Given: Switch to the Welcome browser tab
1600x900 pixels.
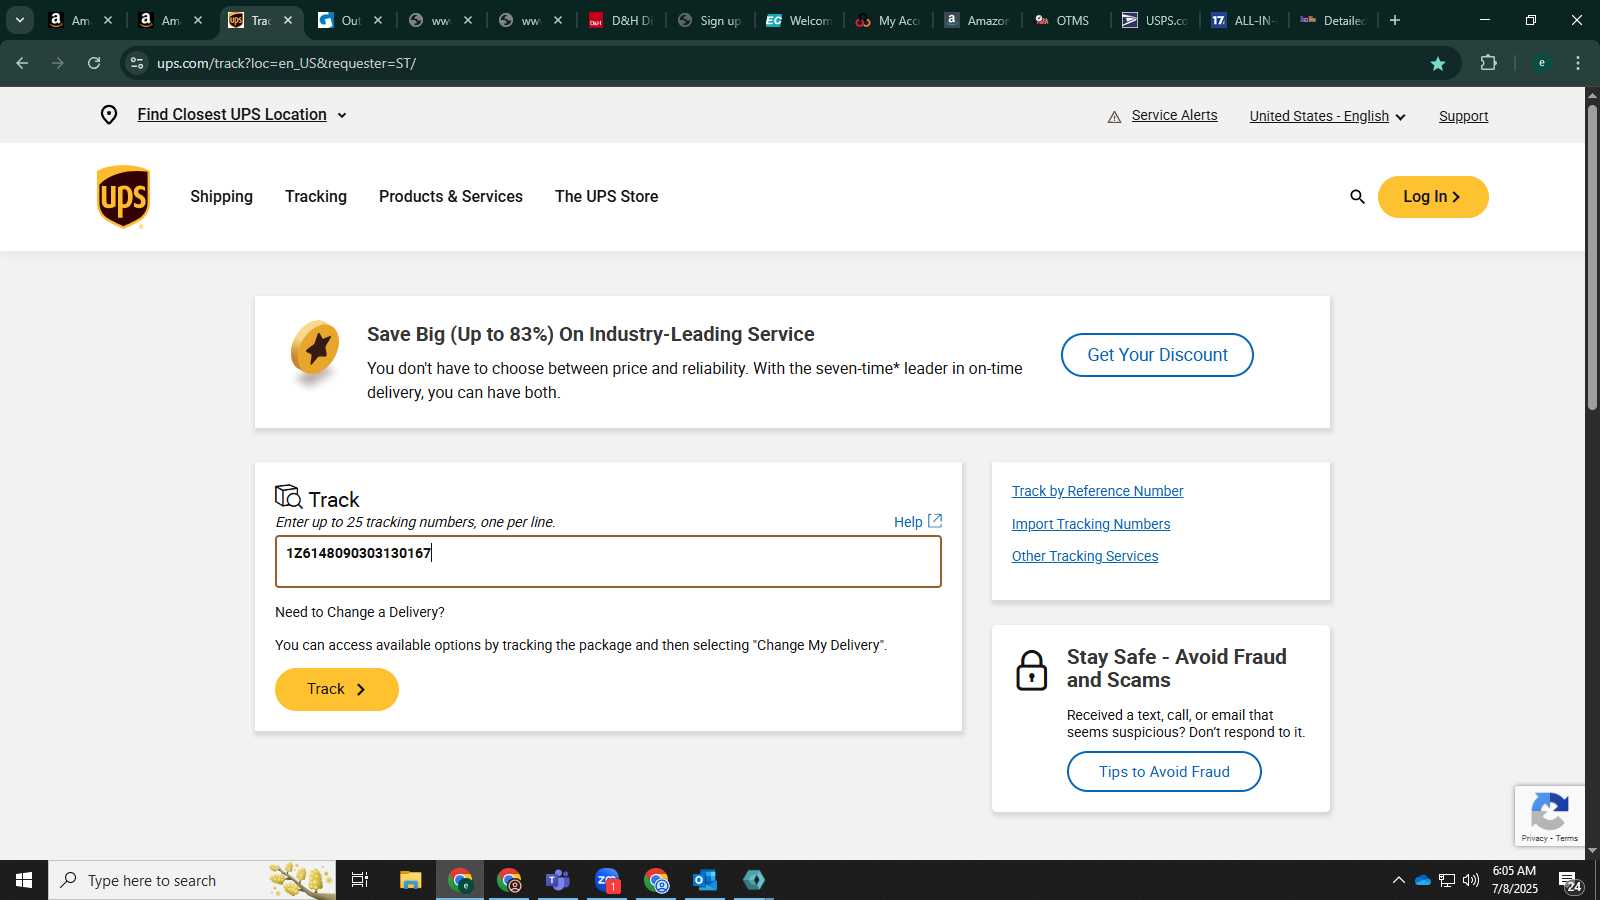Looking at the screenshot, I should click(x=798, y=20).
